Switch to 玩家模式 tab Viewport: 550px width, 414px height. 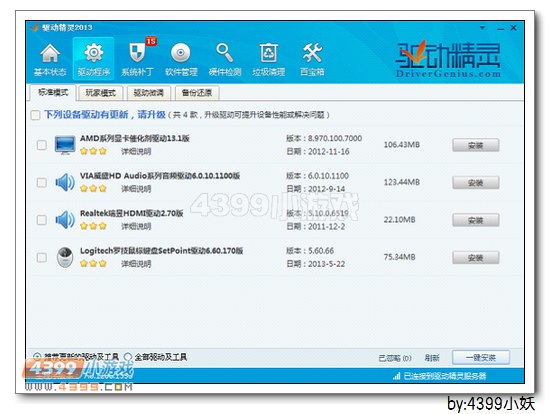coord(101,93)
